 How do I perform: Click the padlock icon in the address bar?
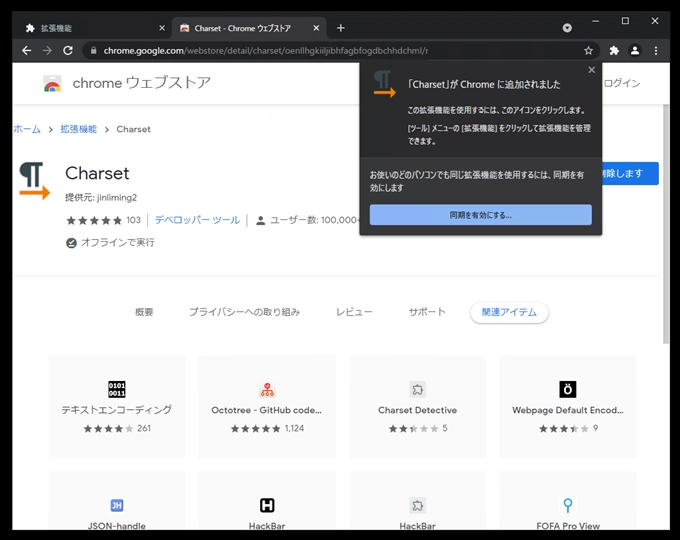tap(93, 51)
